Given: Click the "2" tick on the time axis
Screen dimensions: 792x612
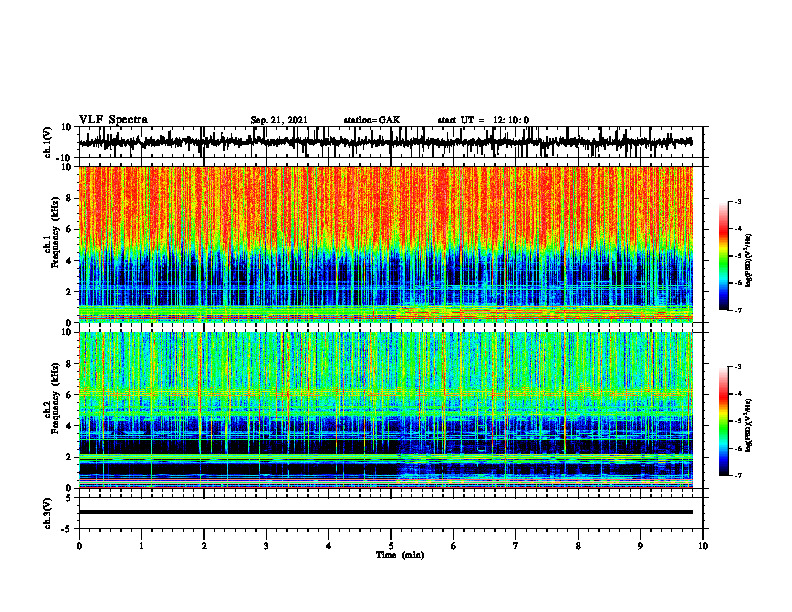Looking at the screenshot, I should 204,546.
